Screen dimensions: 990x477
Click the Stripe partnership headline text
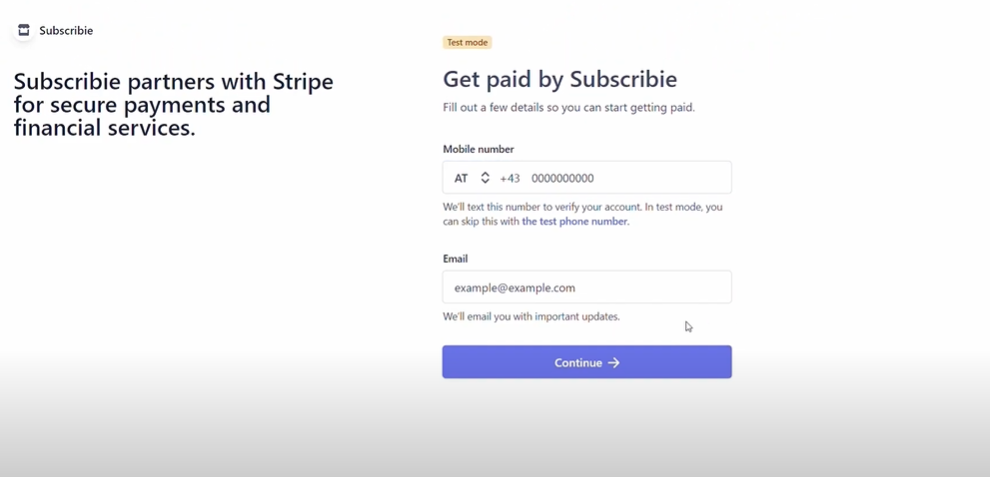[174, 104]
